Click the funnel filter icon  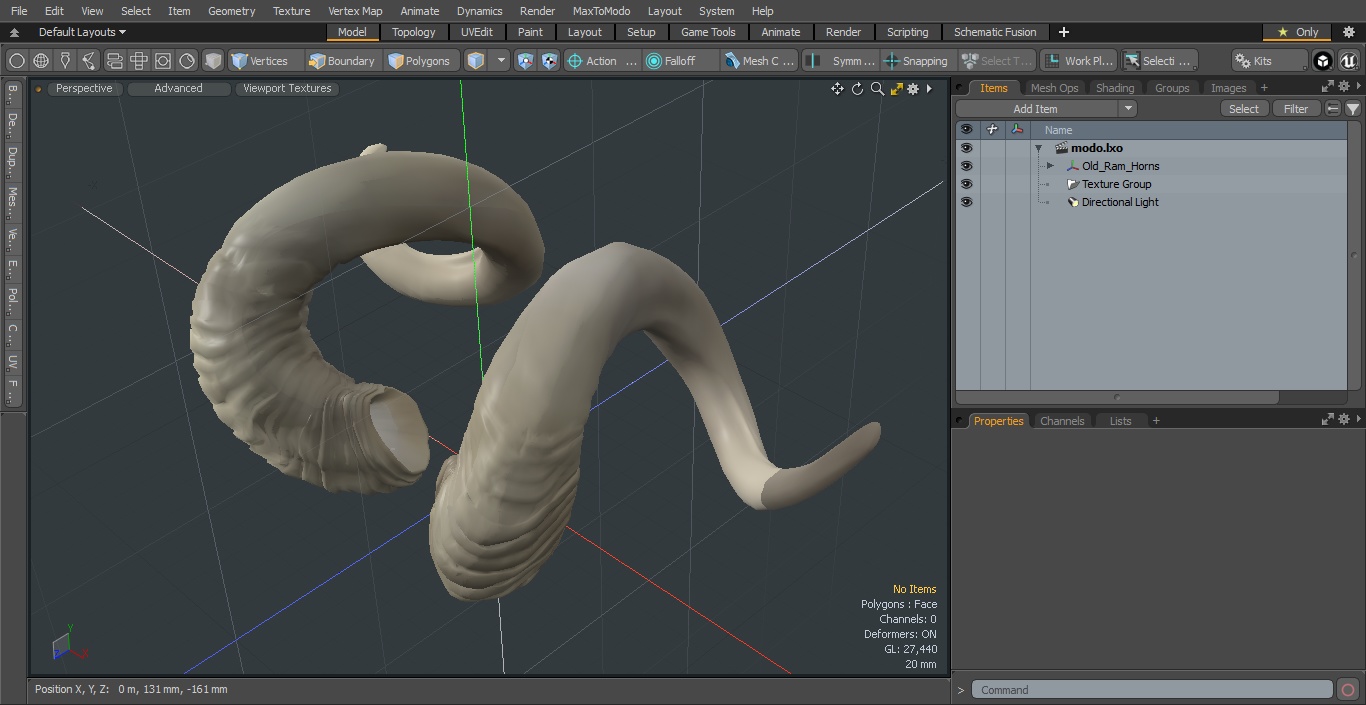(1352, 108)
